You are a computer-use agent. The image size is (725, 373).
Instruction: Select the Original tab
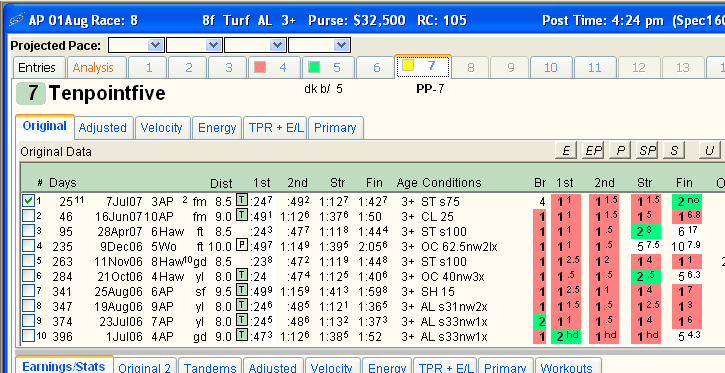click(45, 126)
